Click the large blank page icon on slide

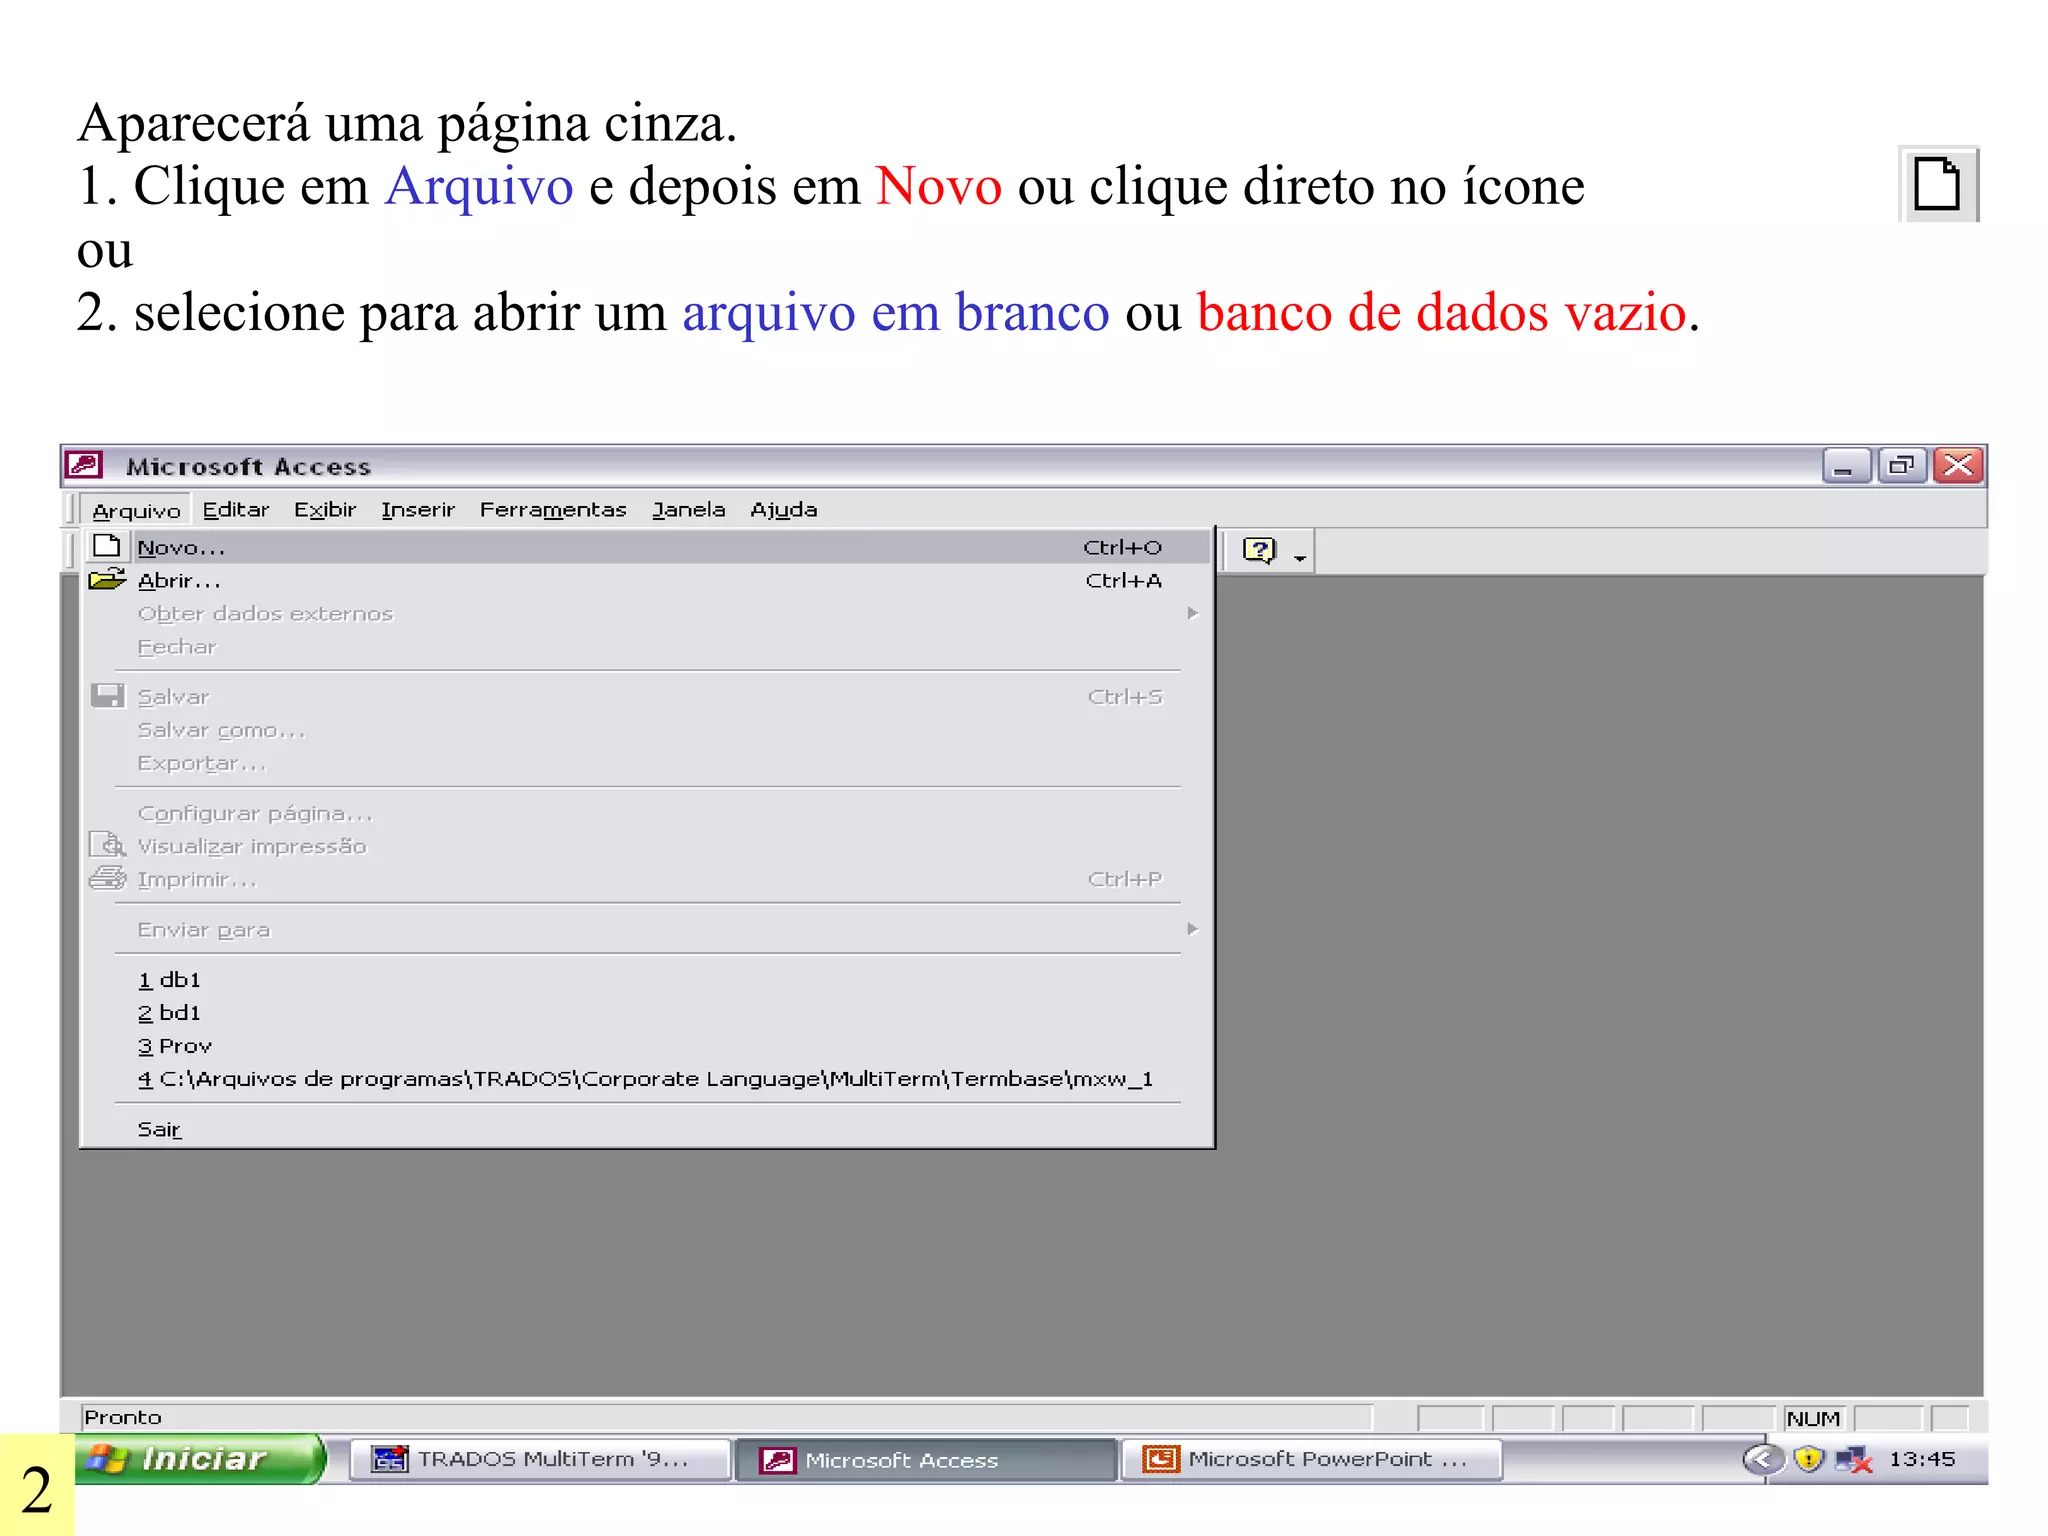pyautogui.click(x=1937, y=184)
